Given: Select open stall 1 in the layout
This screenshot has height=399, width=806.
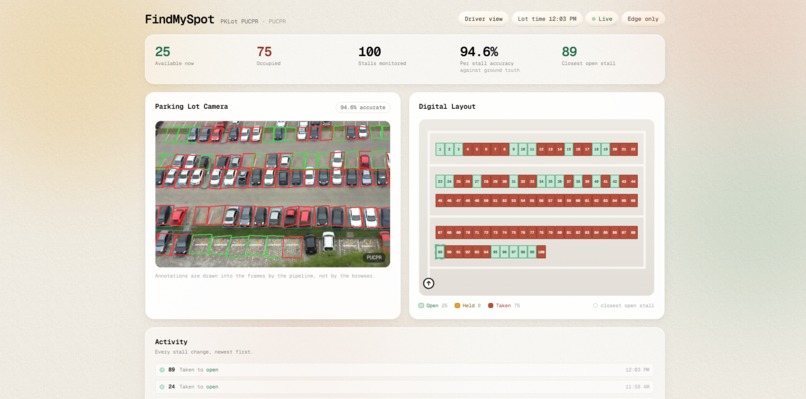Looking at the screenshot, I should pos(440,149).
